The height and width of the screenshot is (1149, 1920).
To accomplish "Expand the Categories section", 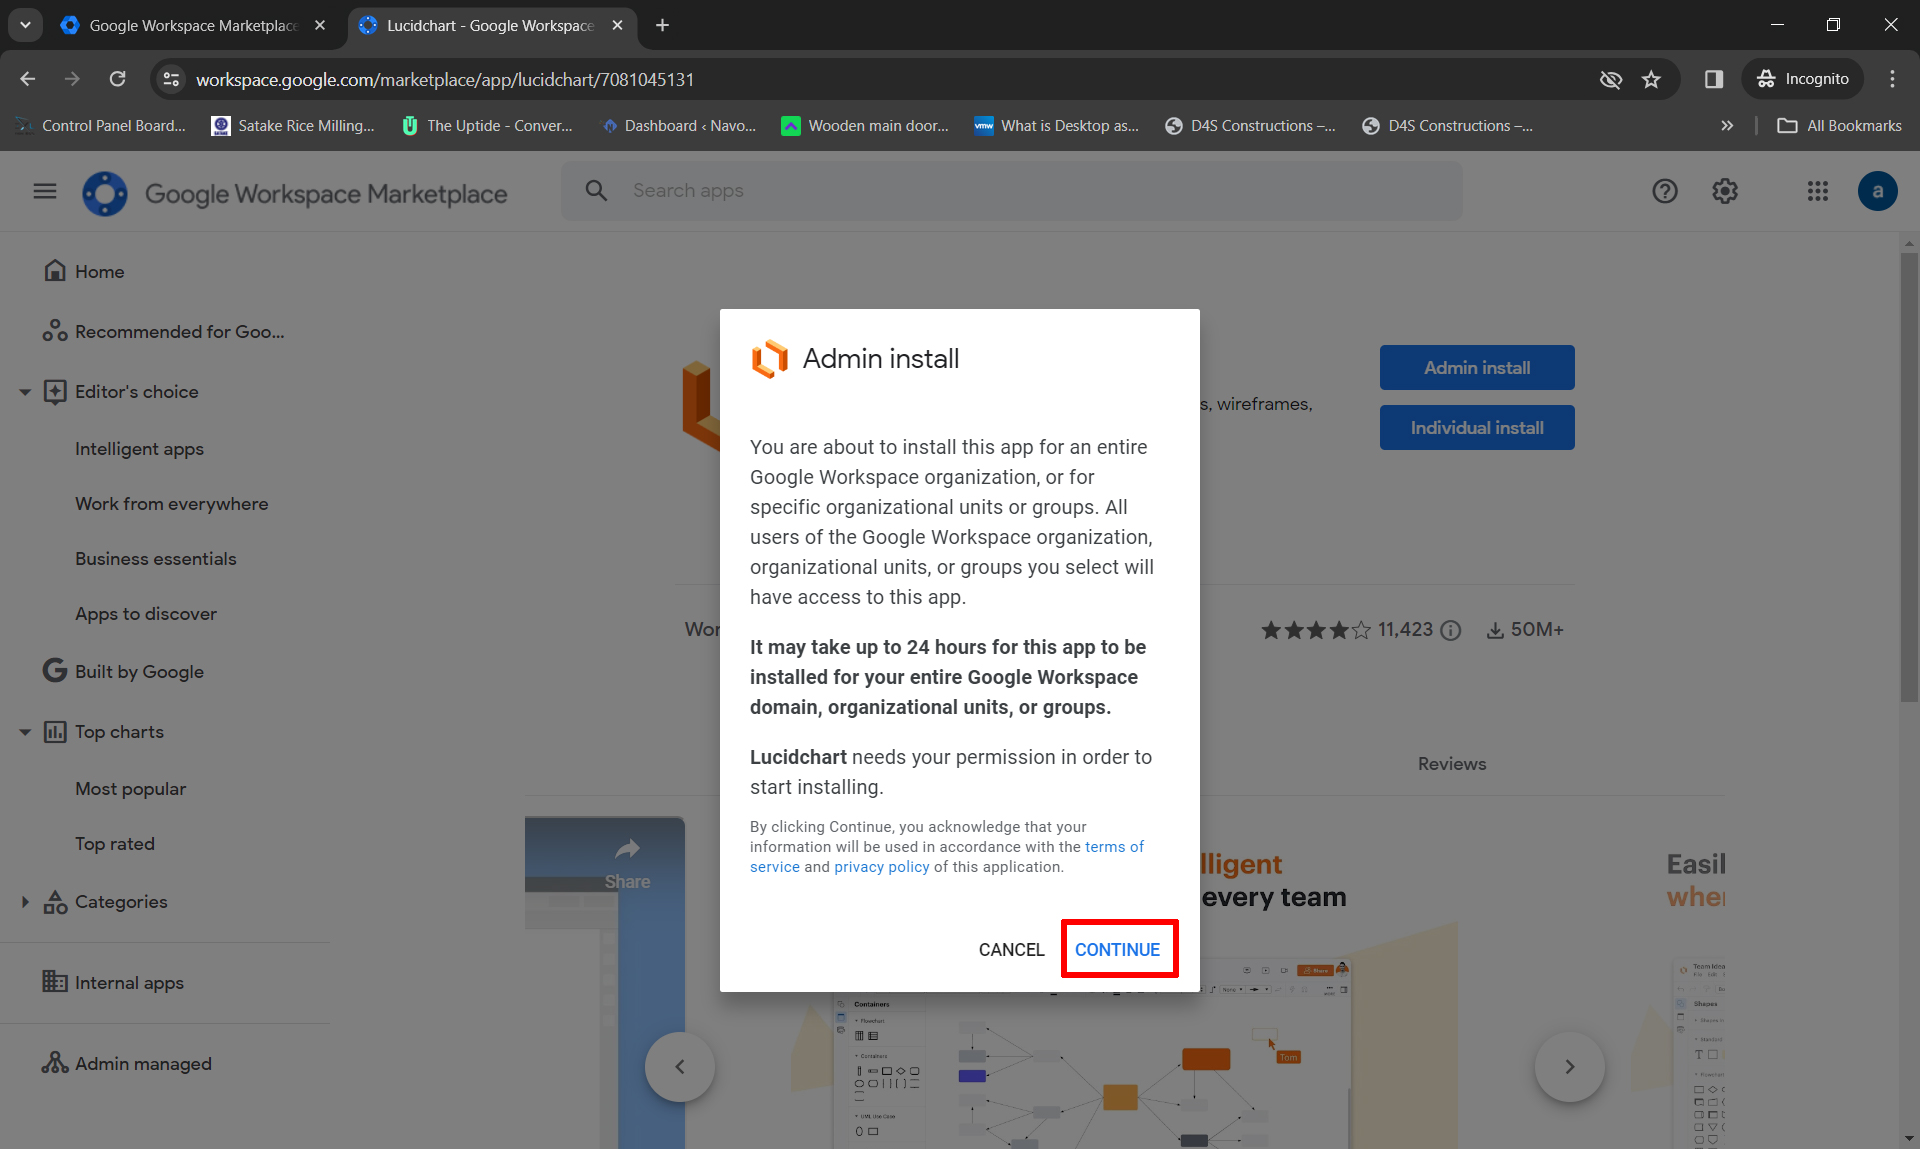I will [x=25, y=902].
